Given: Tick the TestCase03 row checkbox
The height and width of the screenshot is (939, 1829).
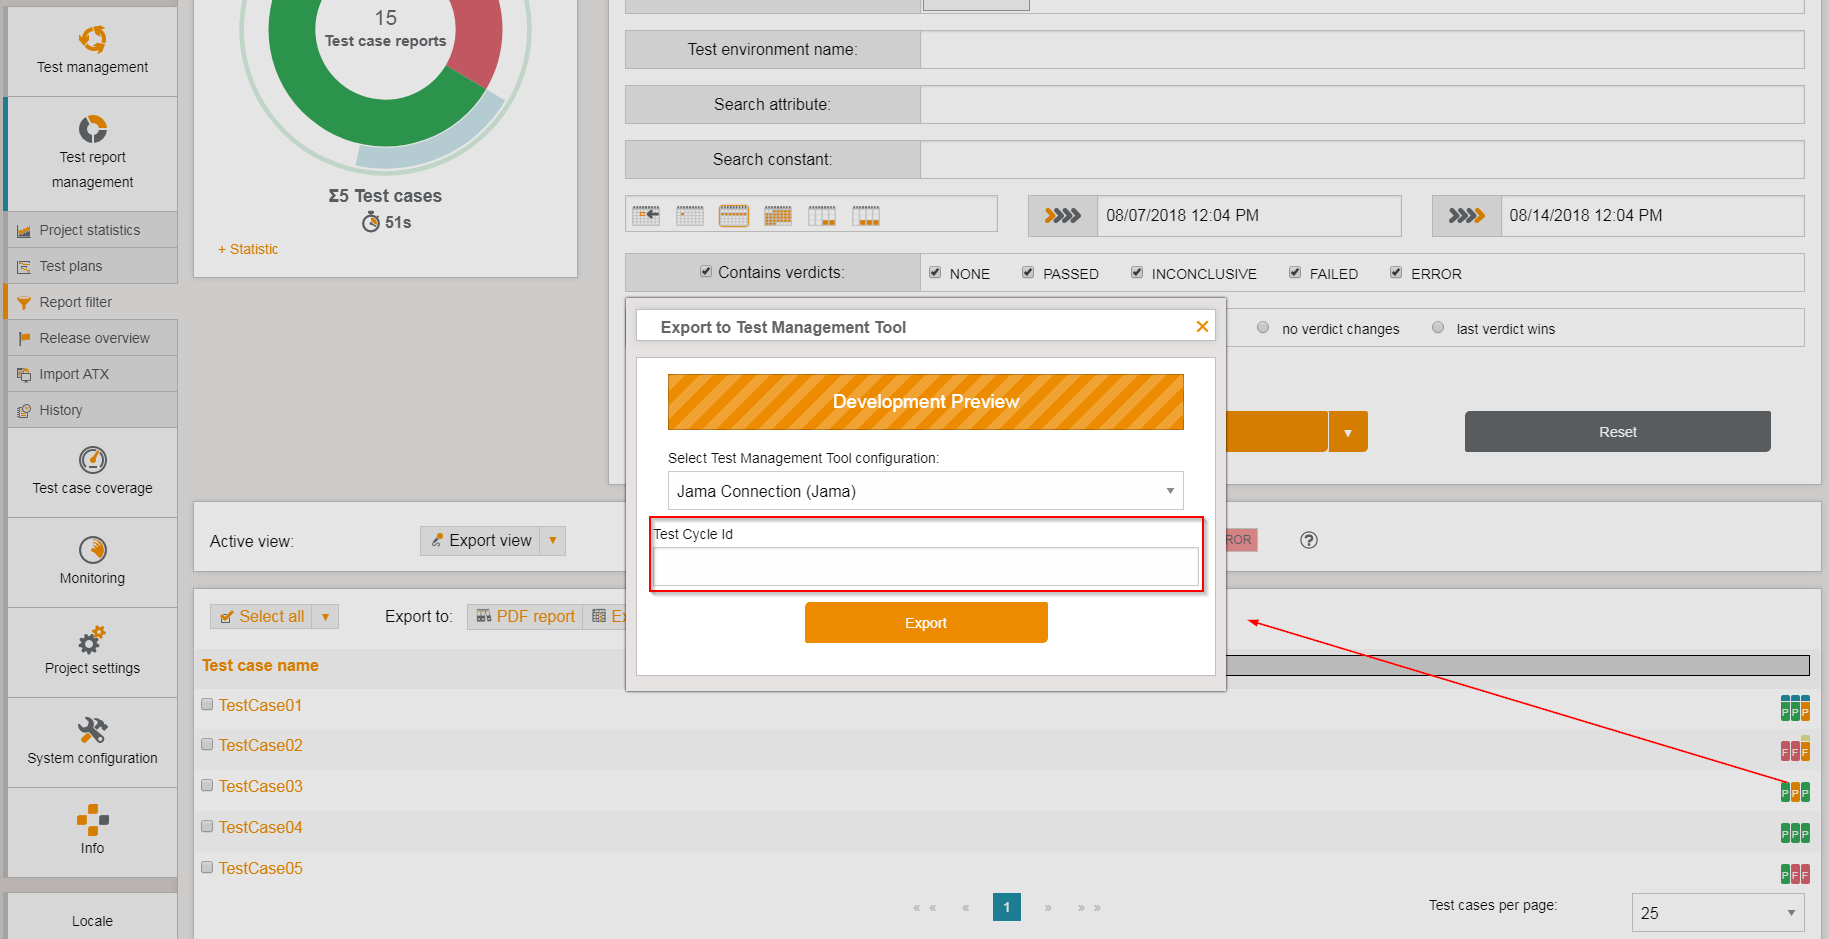Looking at the screenshot, I should pyautogui.click(x=207, y=786).
